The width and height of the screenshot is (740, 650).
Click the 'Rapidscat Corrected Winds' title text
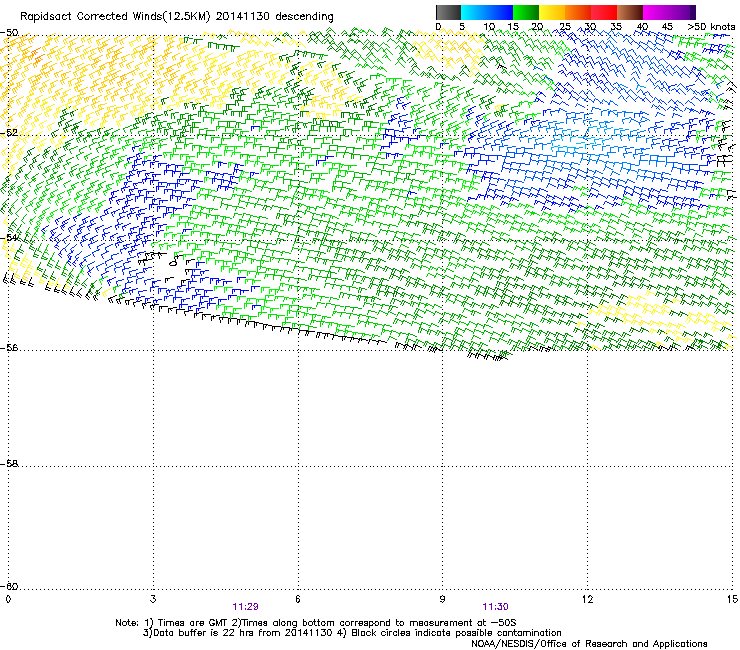91,17
